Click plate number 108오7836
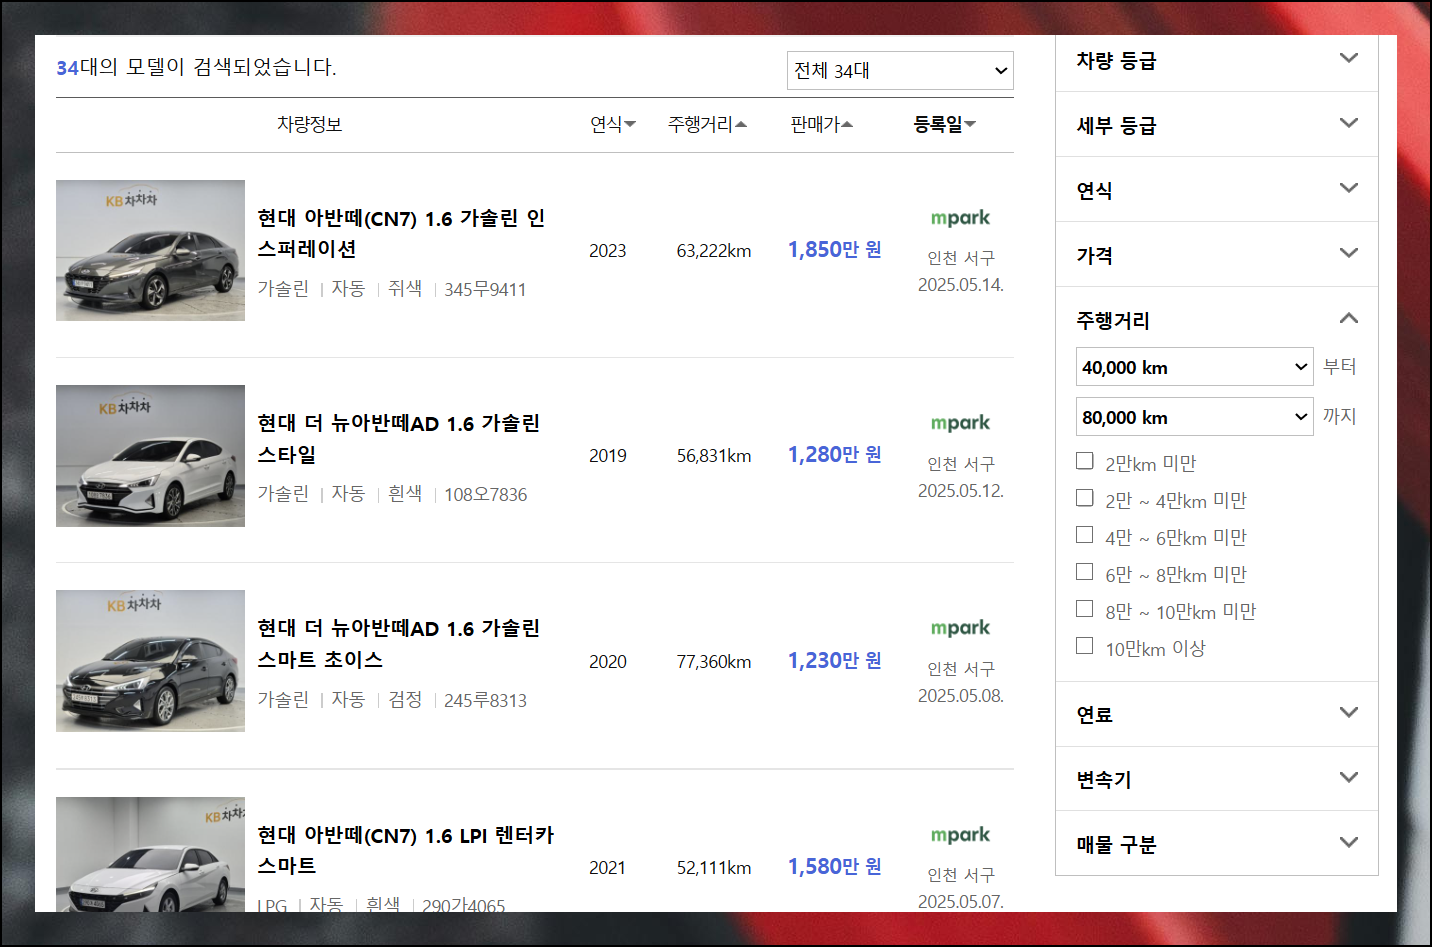This screenshot has width=1432, height=947. [485, 495]
